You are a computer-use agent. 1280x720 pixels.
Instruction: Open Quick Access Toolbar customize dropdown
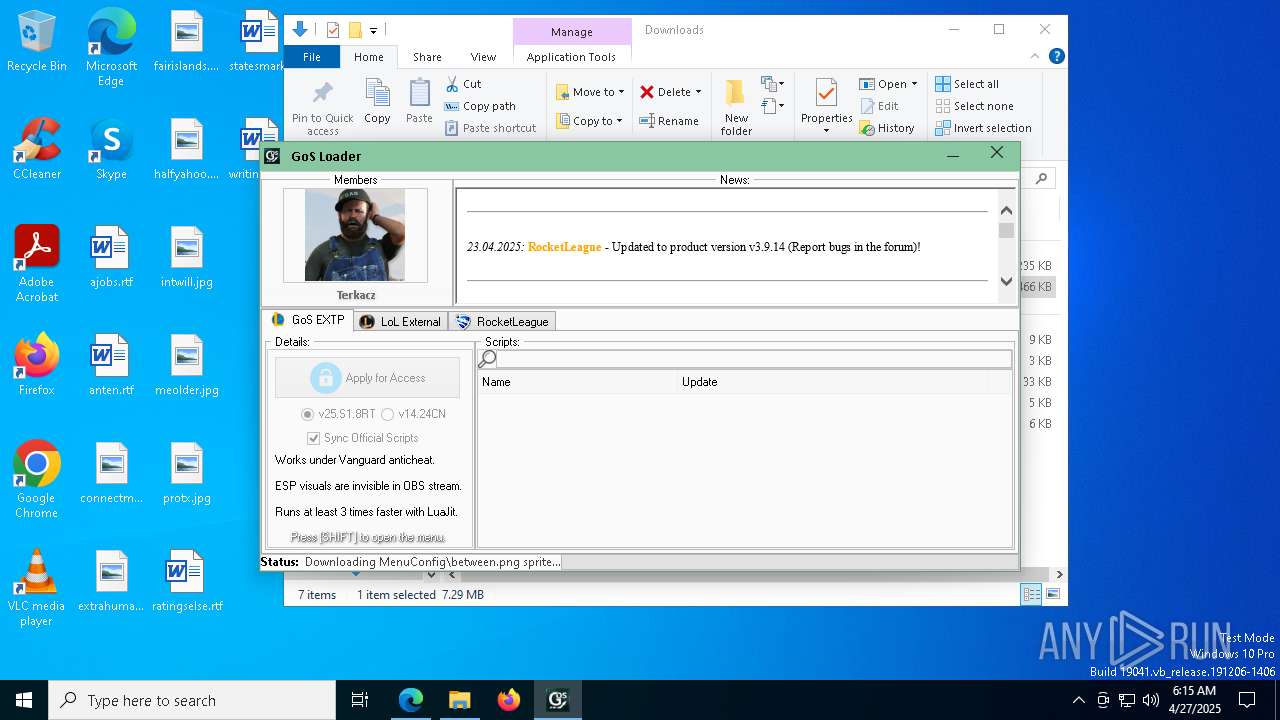pos(373,31)
